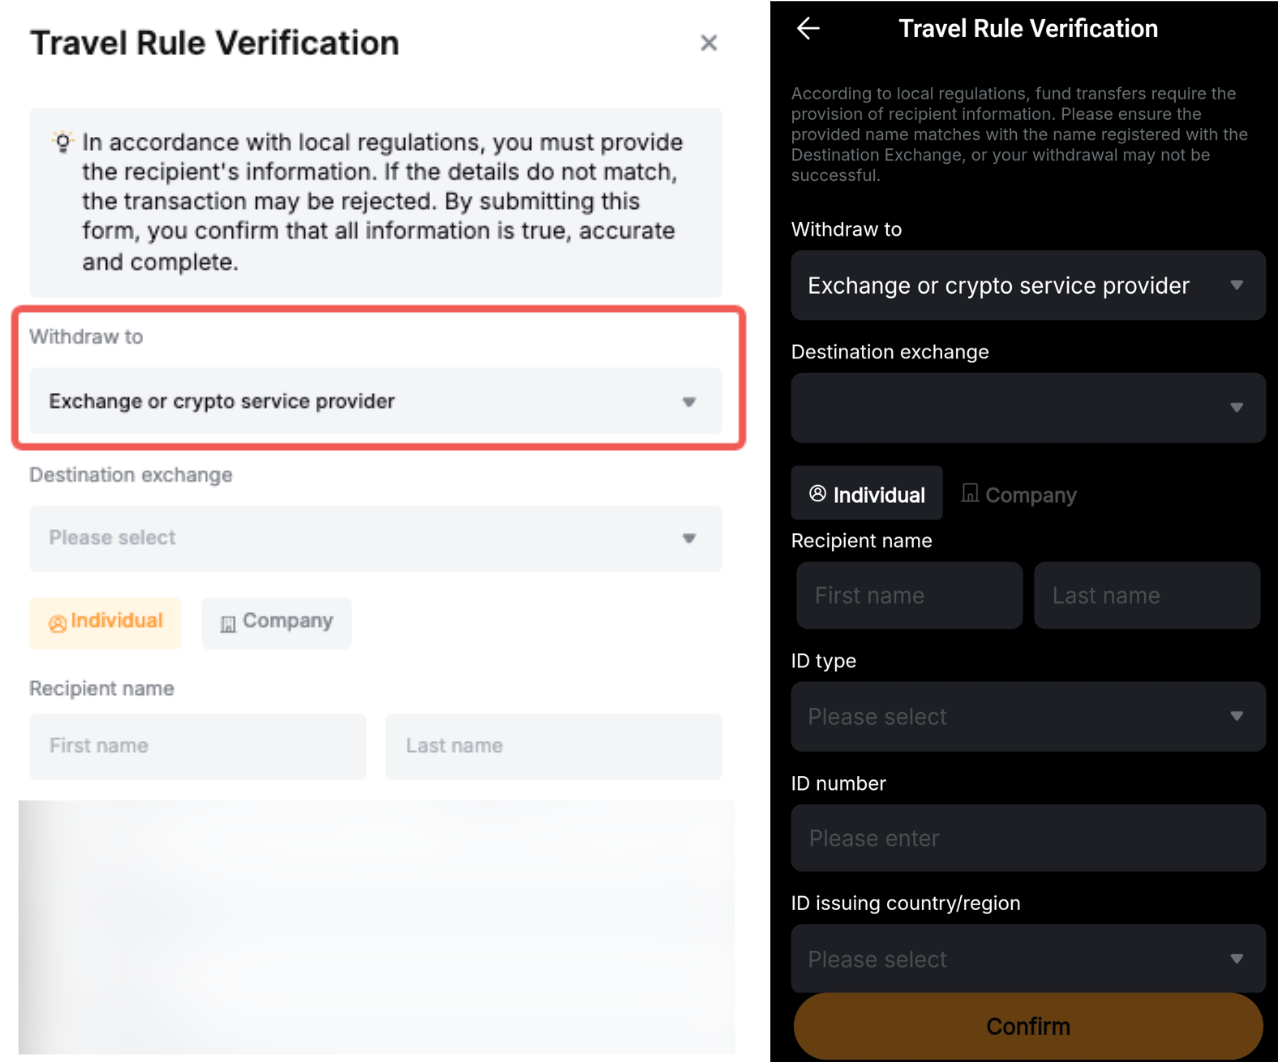The width and height of the screenshot is (1278, 1062).
Task: Go back with the arrow icon
Action: coord(808,29)
